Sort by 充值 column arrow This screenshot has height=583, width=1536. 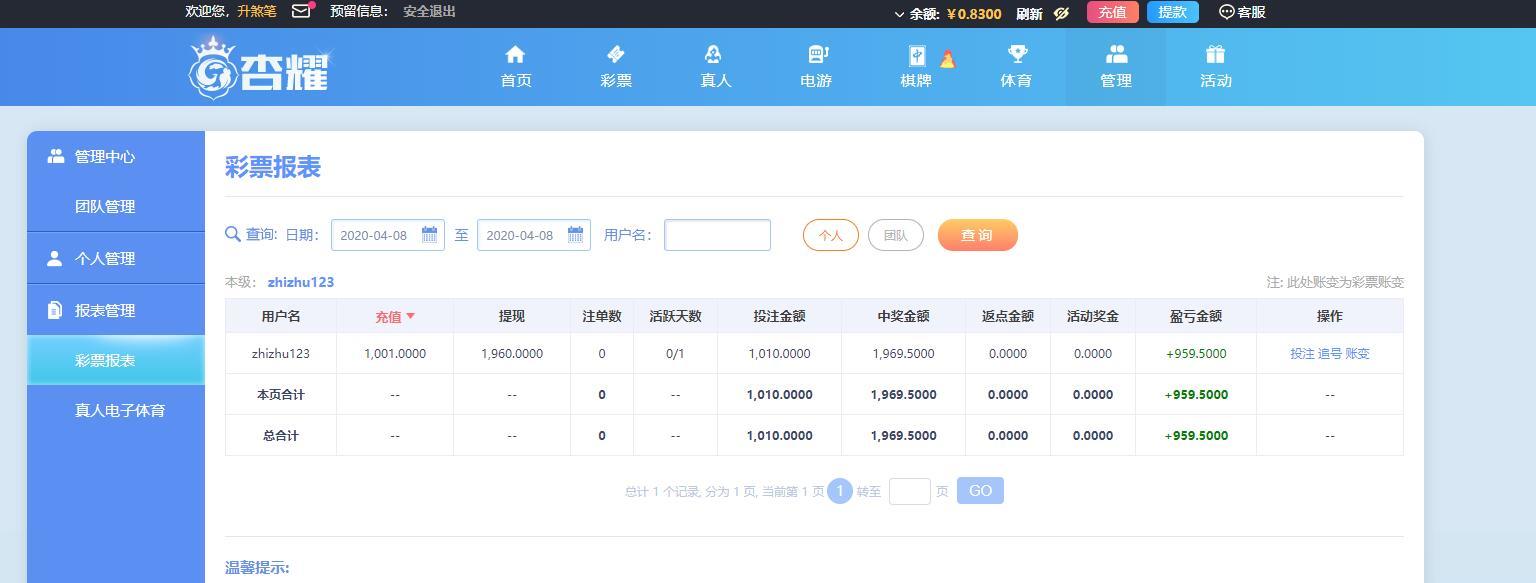(410, 316)
